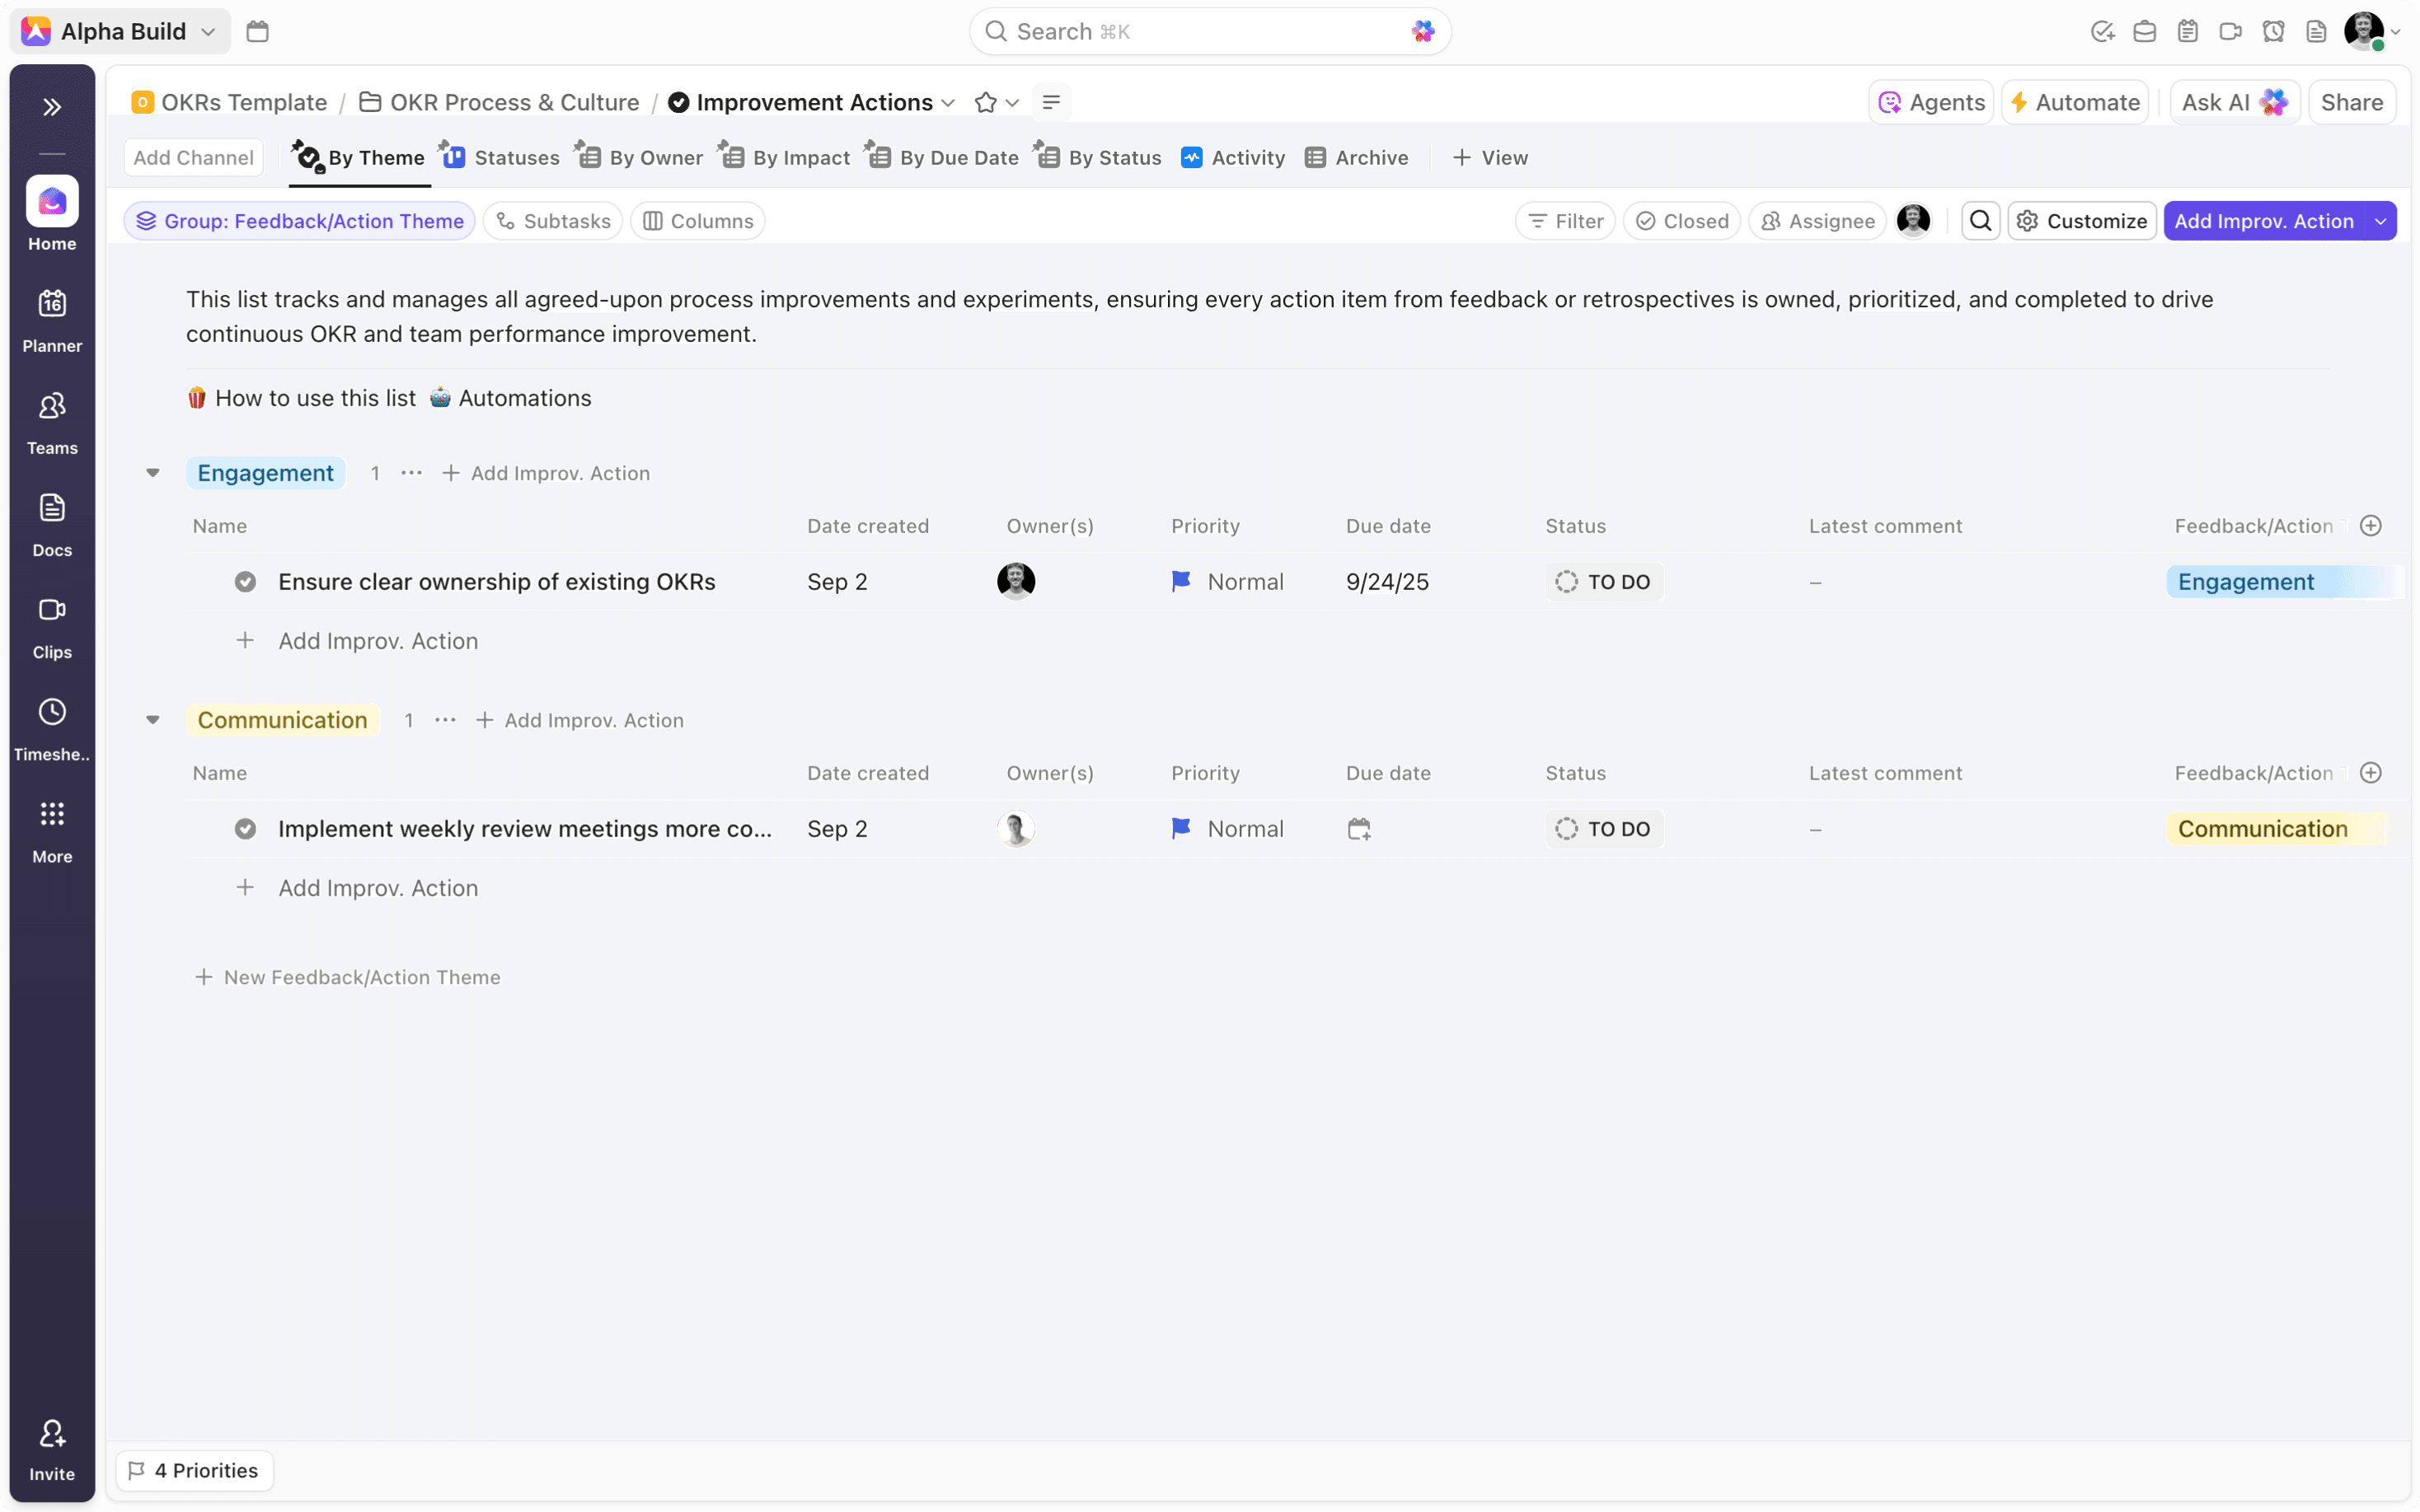The width and height of the screenshot is (2420, 1512).
Task: Expand the sidebar with double-chevron icon
Action: 52,107
